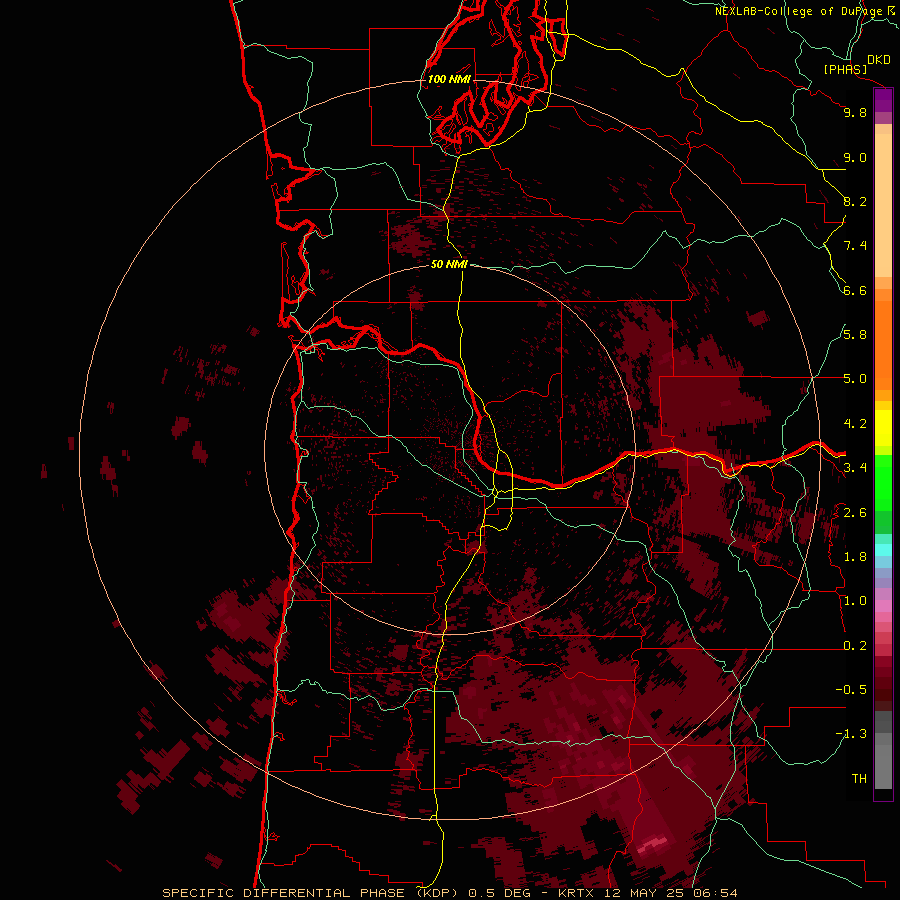Click the 1.0 value on color scale
The height and width of the screenshot is (900, 900).
855,601
